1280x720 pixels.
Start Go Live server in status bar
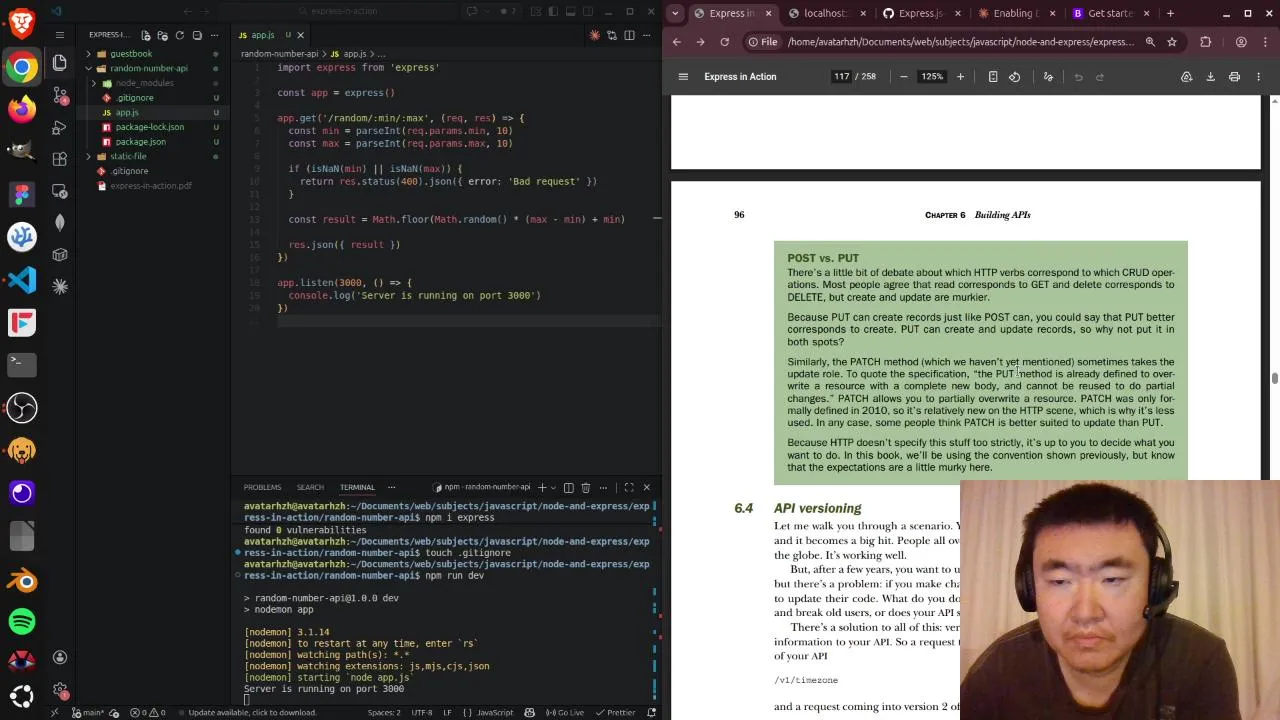(565, 712)
